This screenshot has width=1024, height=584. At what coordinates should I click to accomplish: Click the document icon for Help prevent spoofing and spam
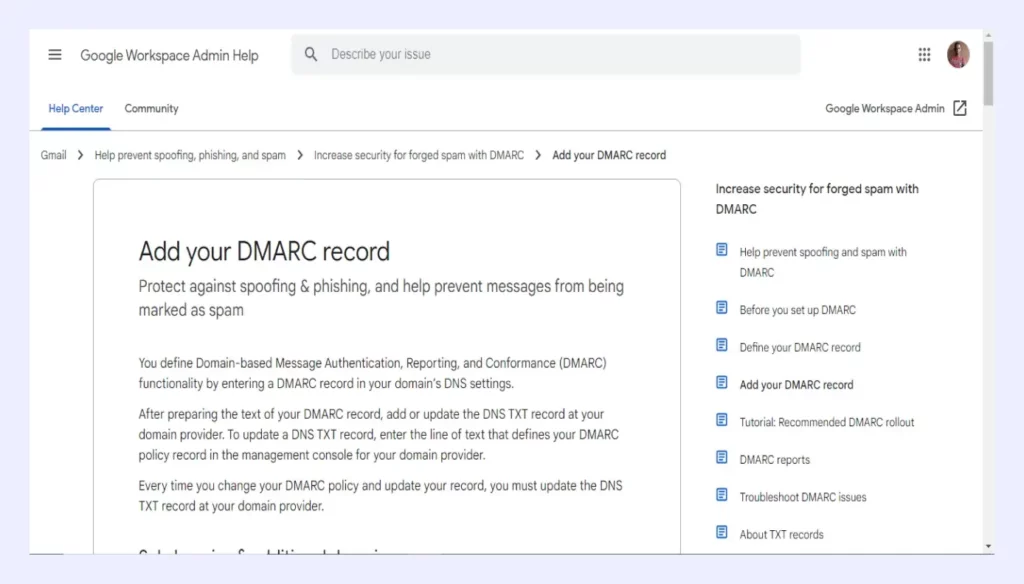(722, 250)
